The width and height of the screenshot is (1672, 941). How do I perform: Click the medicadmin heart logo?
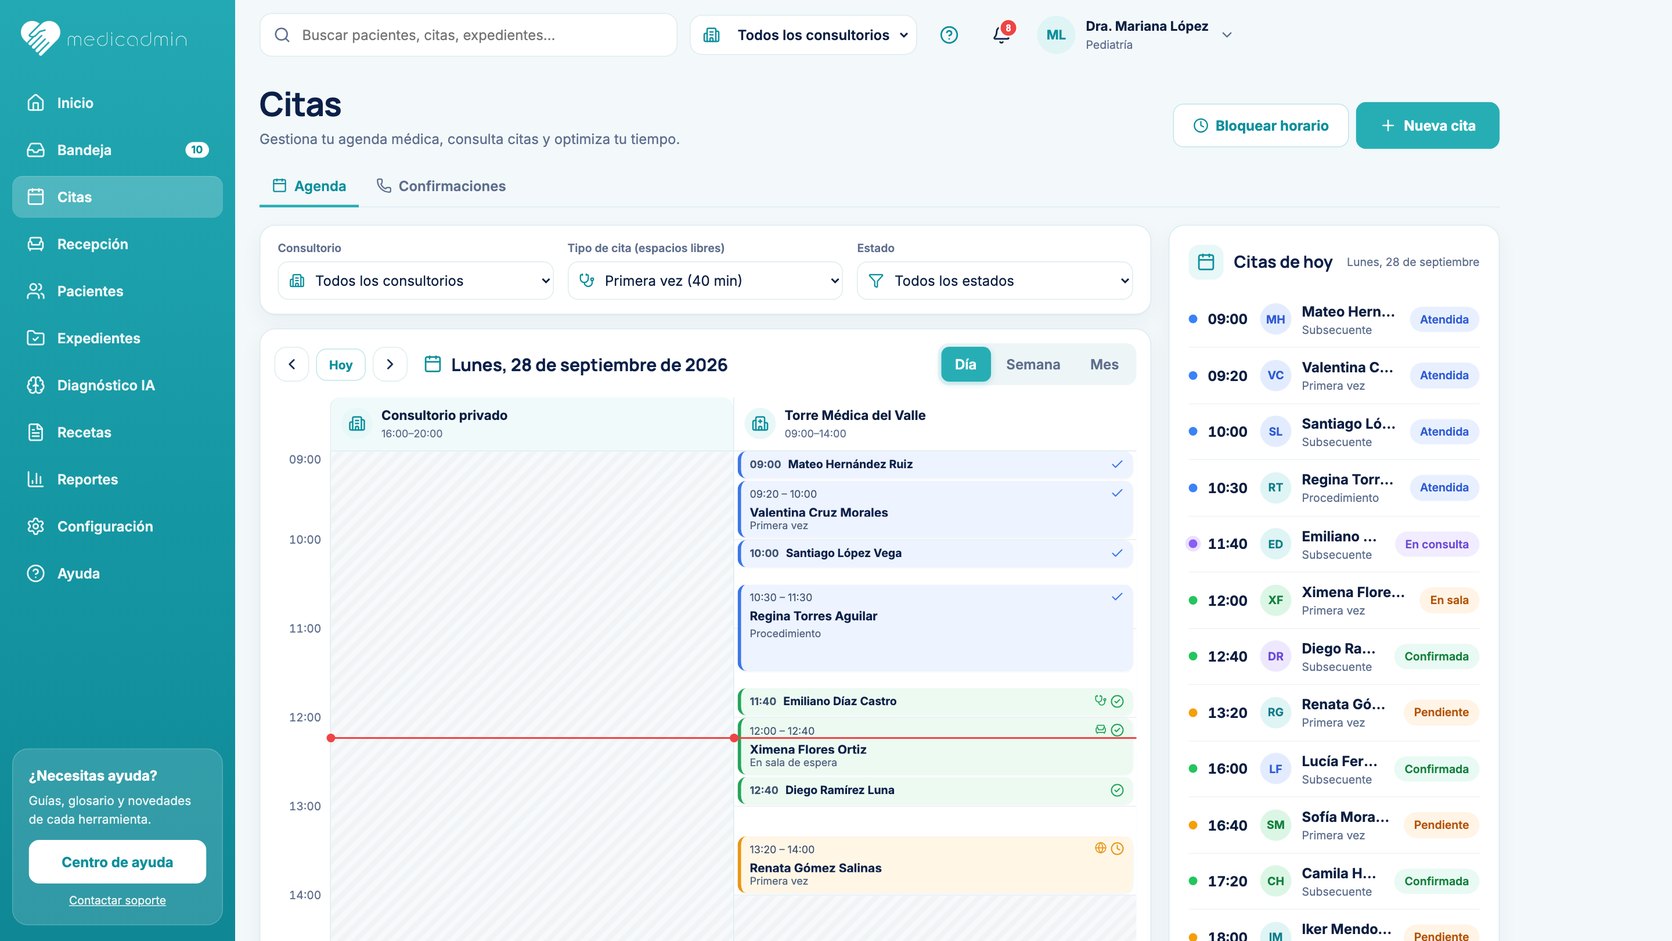pos(40,38)
